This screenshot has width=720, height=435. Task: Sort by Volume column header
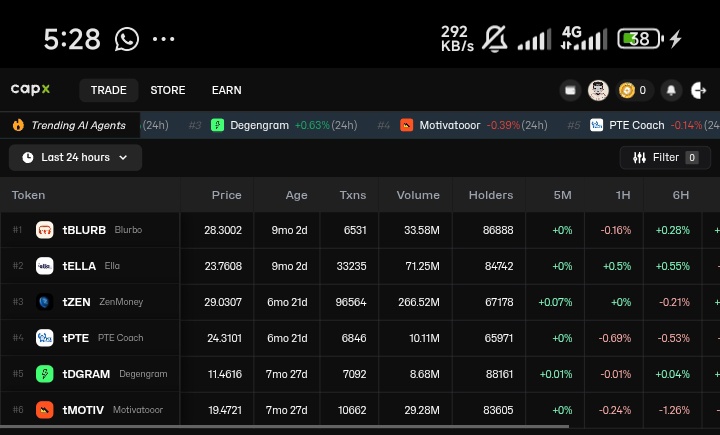click(418, 195)
